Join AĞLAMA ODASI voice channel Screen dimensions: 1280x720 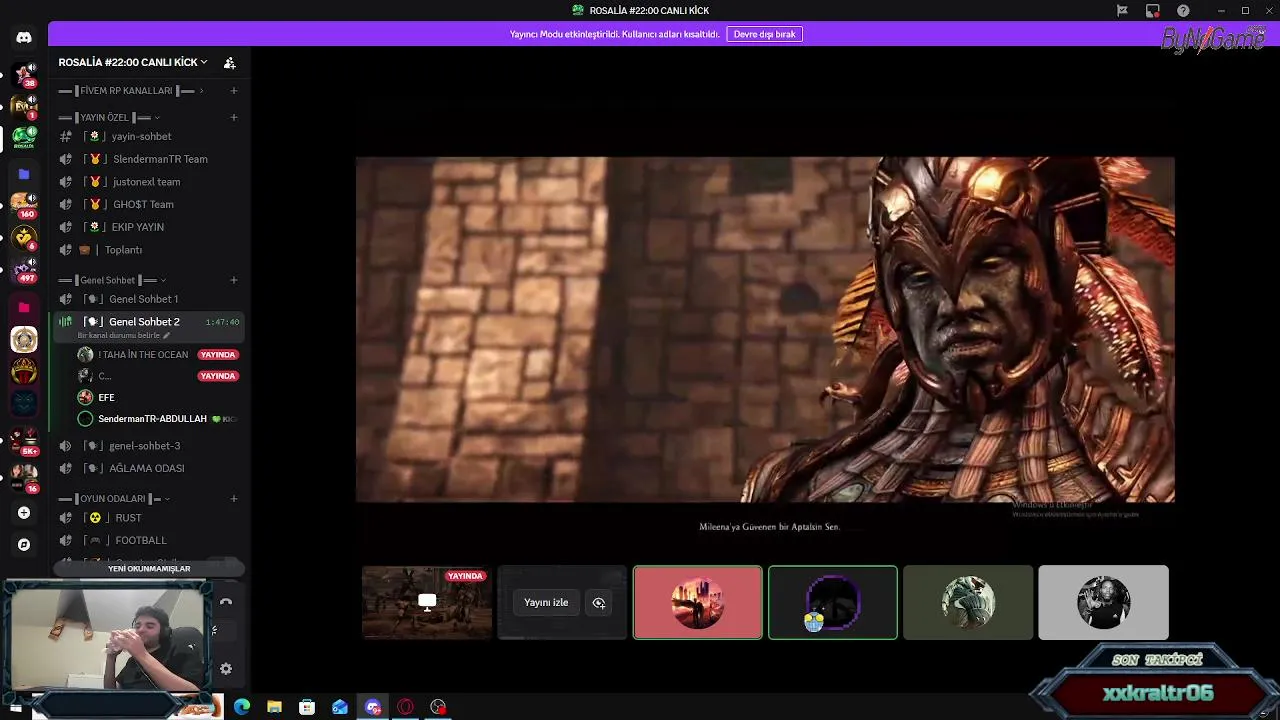click(148, 468)
